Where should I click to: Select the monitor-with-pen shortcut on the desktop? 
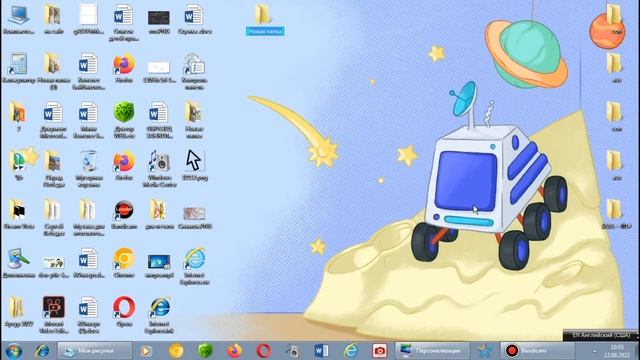pyautogui.click(x=18, y=263)
